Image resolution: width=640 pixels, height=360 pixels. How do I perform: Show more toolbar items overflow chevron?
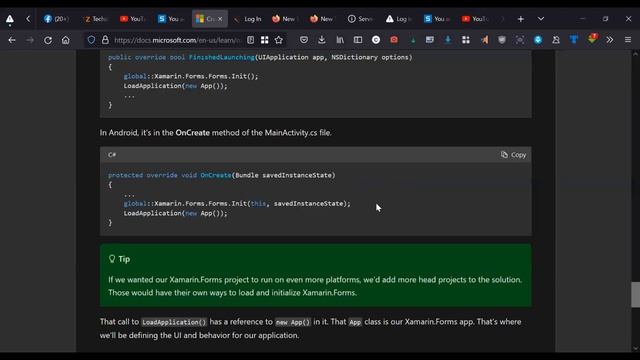pos(609,40)
